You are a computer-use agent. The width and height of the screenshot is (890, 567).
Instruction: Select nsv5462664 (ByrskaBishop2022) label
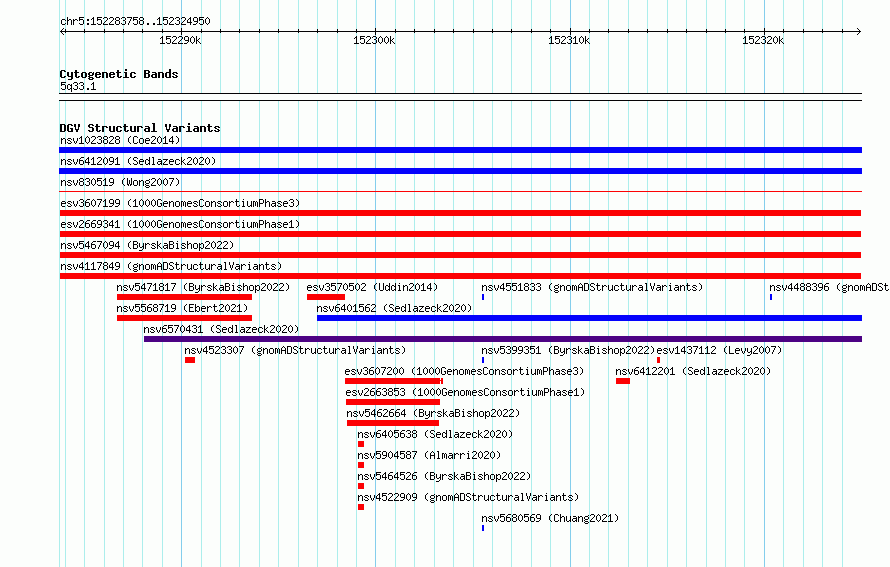click(433, 413)
